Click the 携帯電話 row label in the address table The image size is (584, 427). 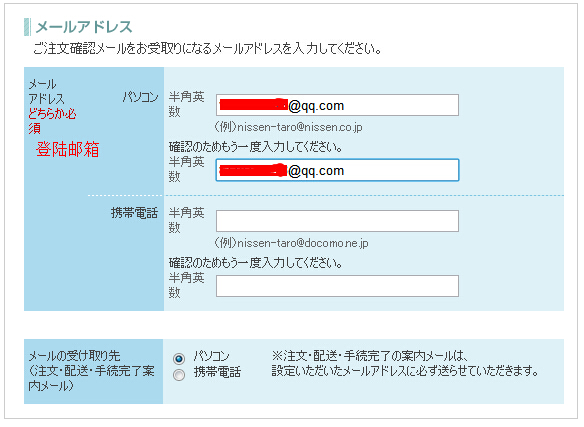coord(134,213)
